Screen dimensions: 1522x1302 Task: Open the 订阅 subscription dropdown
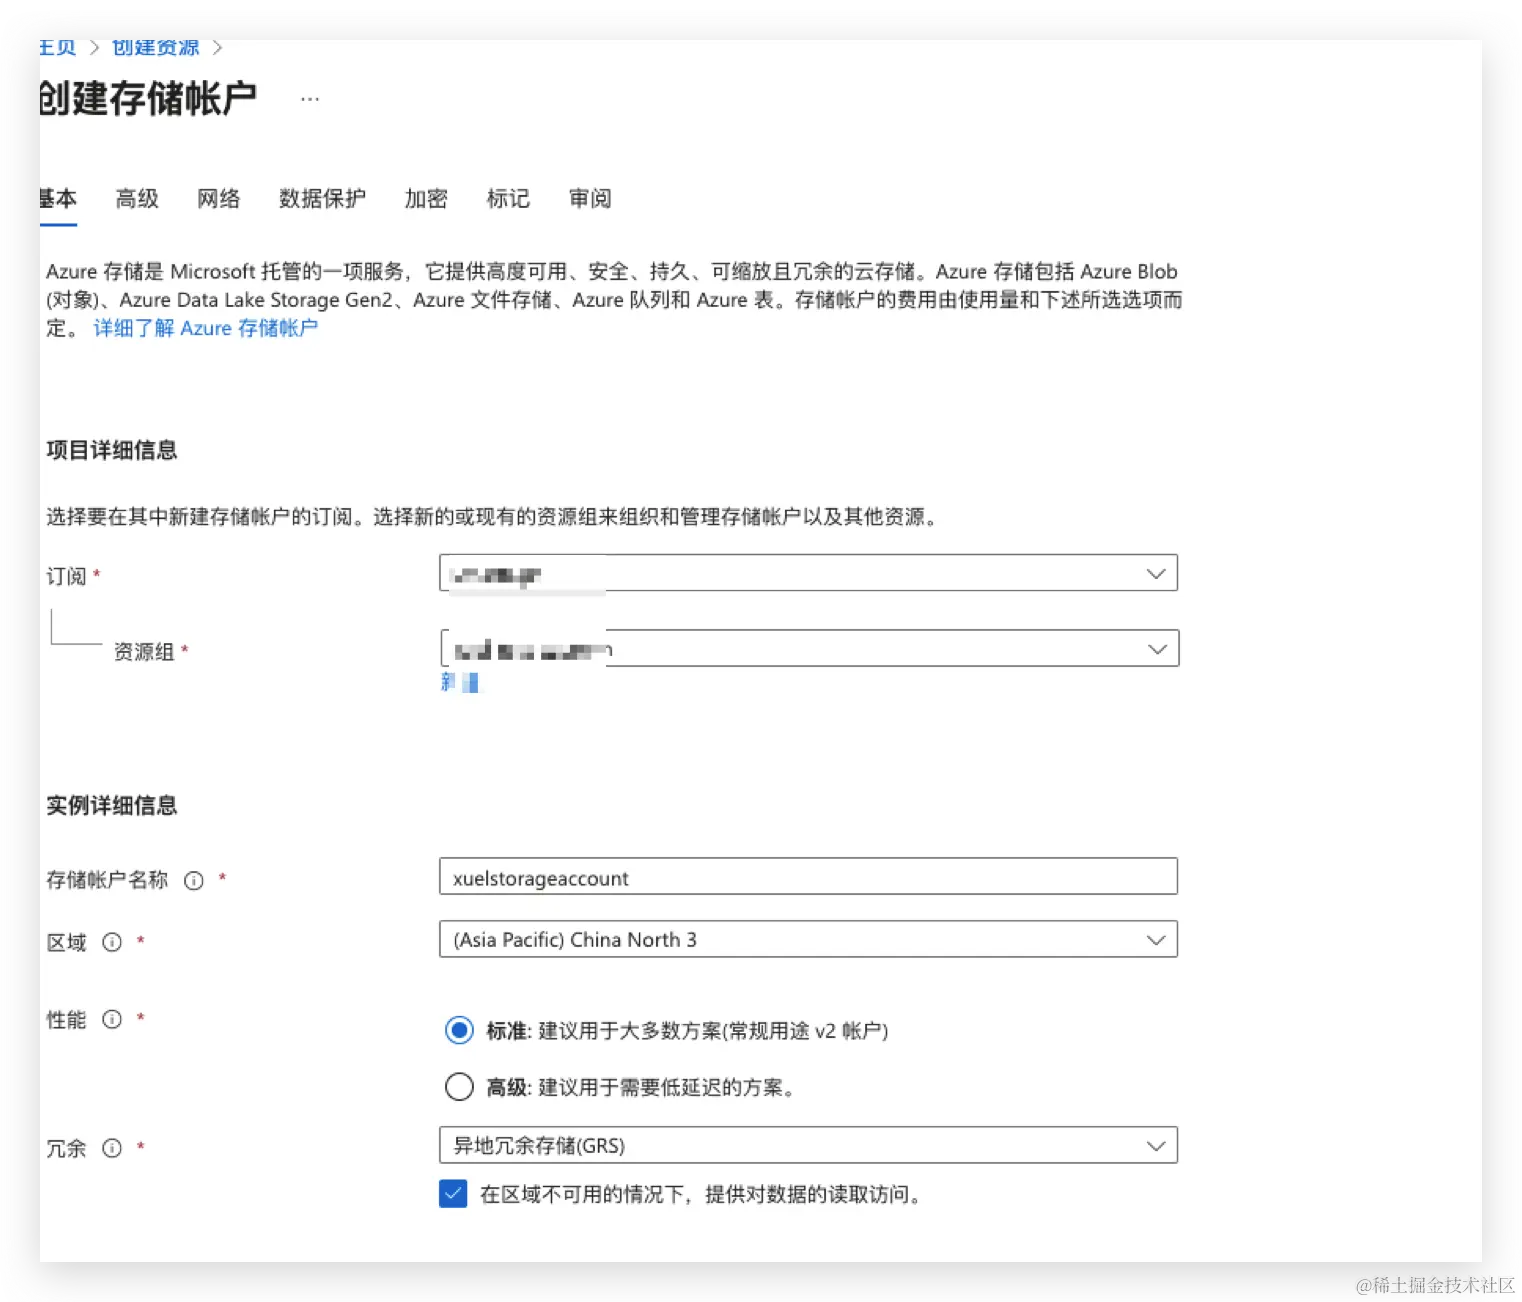808,573
